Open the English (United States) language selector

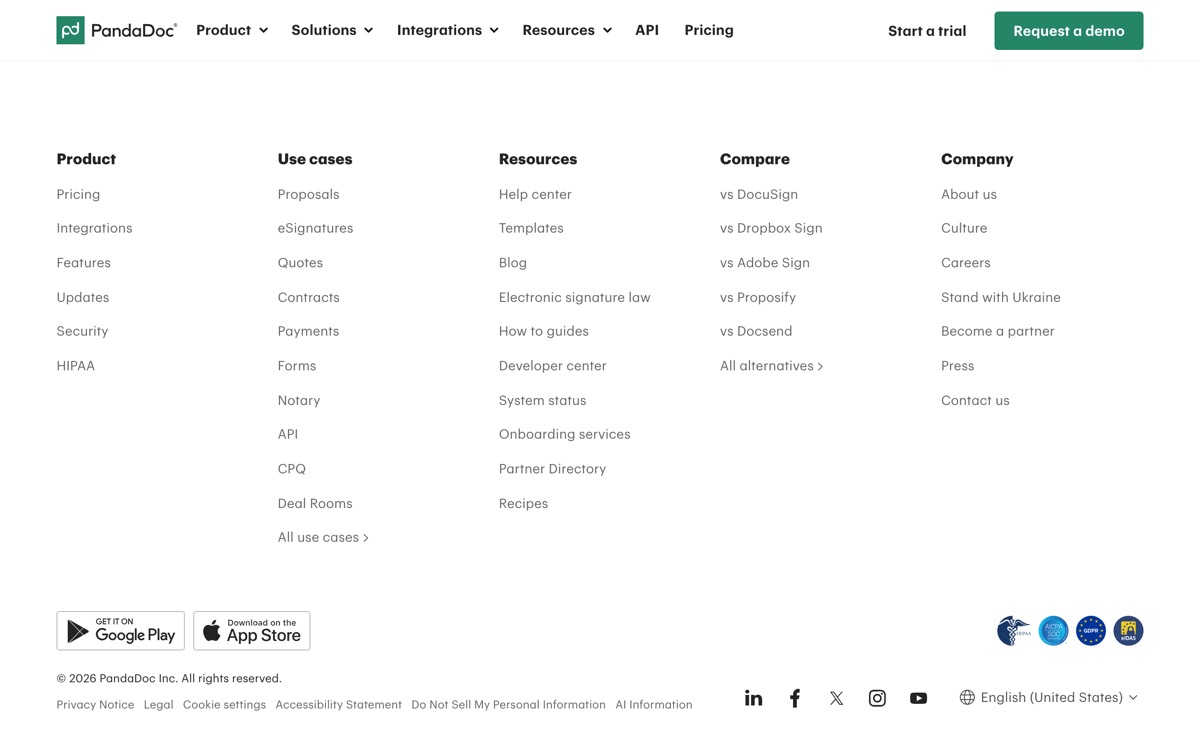1049,698
